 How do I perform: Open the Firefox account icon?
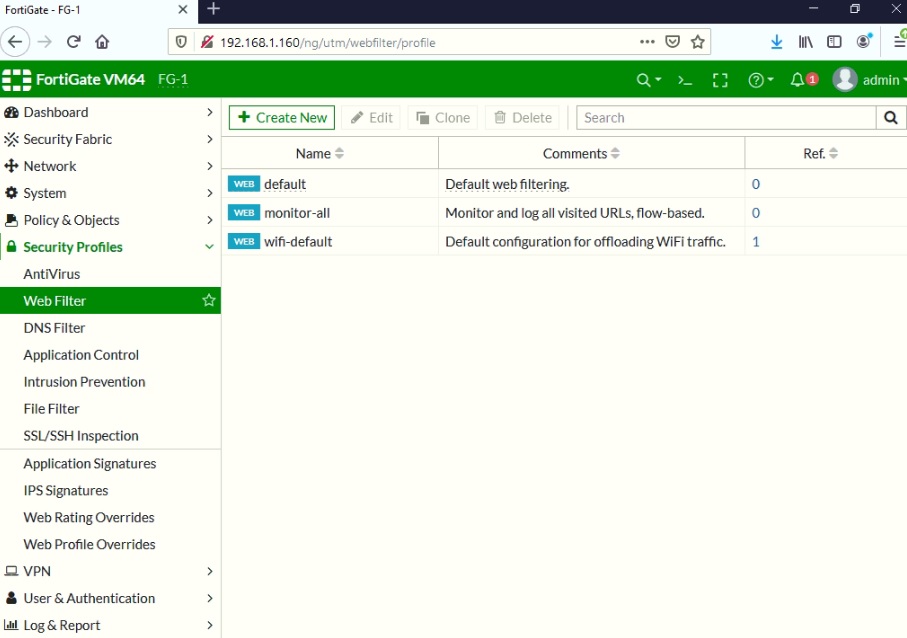point(862,41)
